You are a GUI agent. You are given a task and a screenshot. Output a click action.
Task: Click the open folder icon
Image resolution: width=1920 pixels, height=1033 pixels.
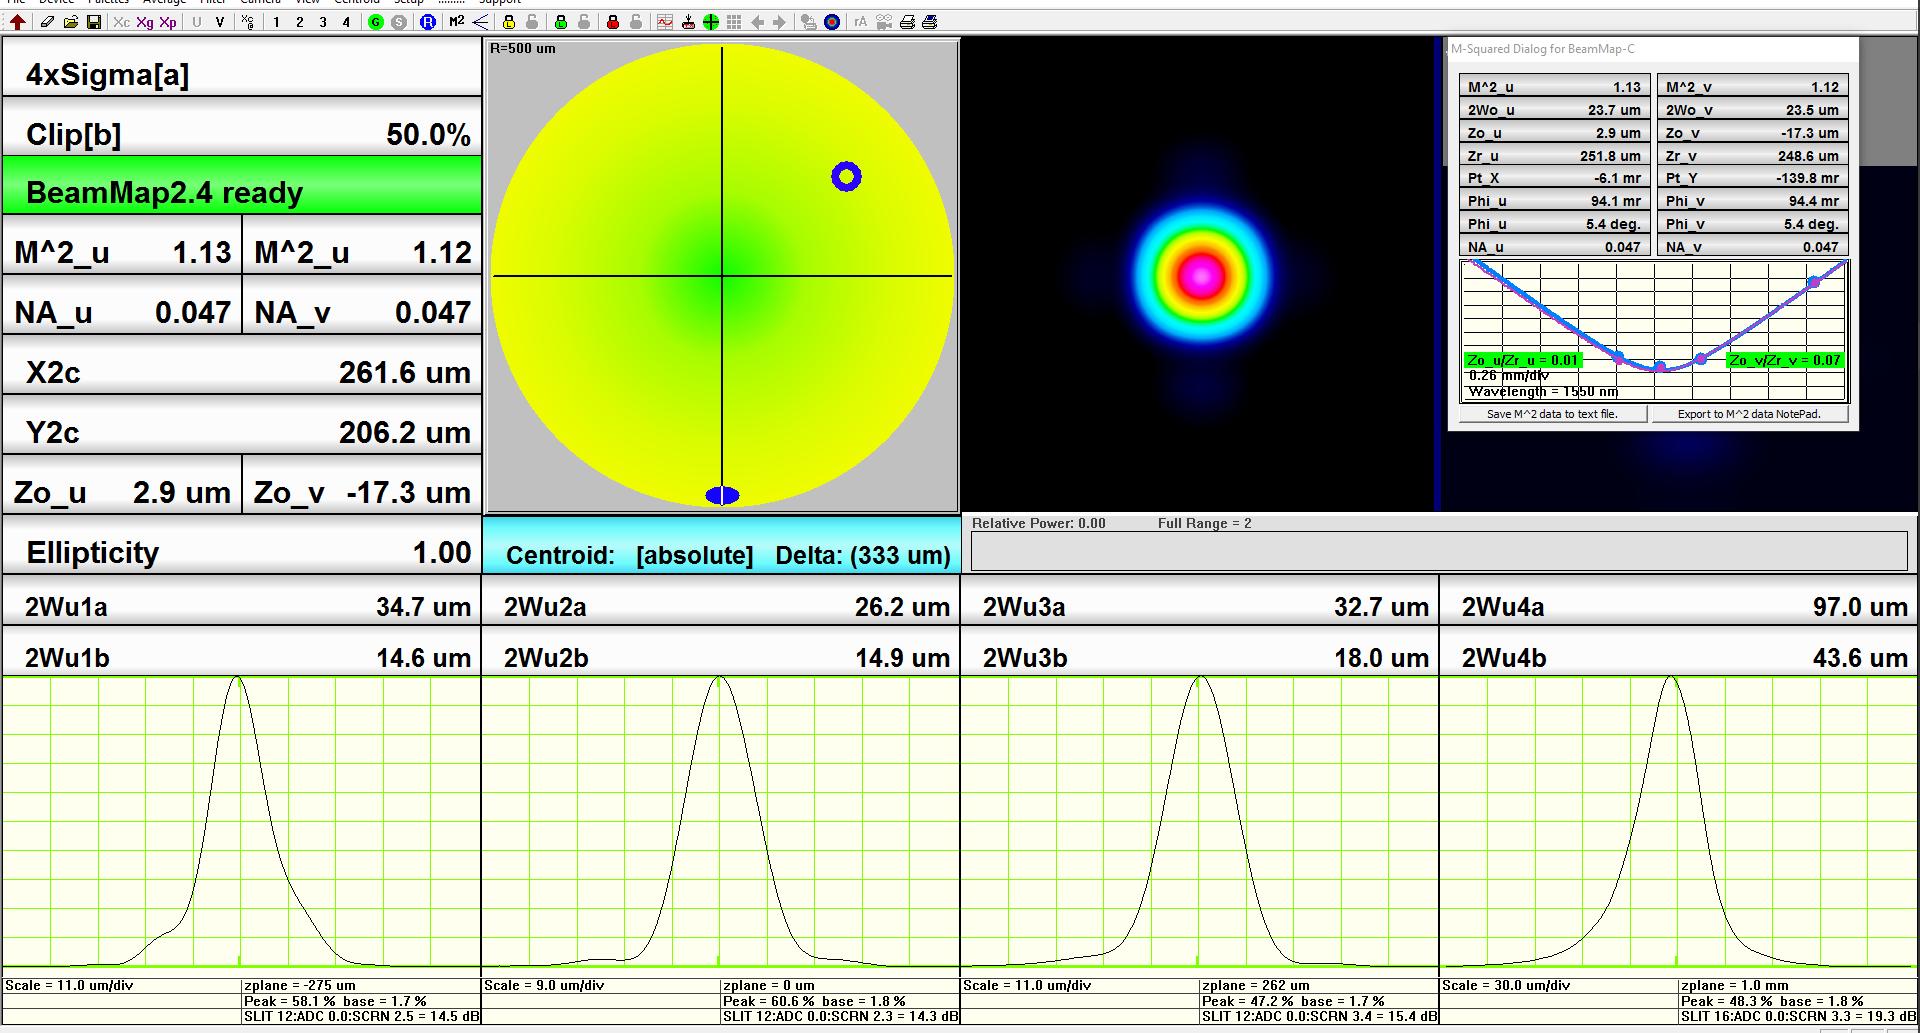pos(70,22)
